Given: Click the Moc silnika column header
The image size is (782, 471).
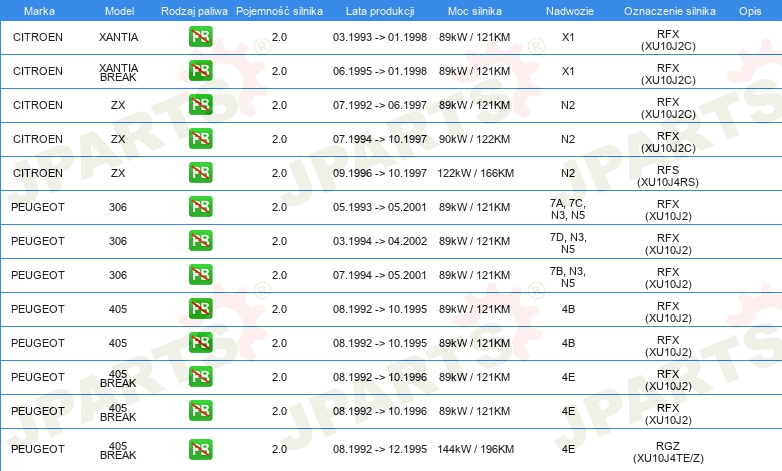Looking at the screenshot, I should click(475, 11).
